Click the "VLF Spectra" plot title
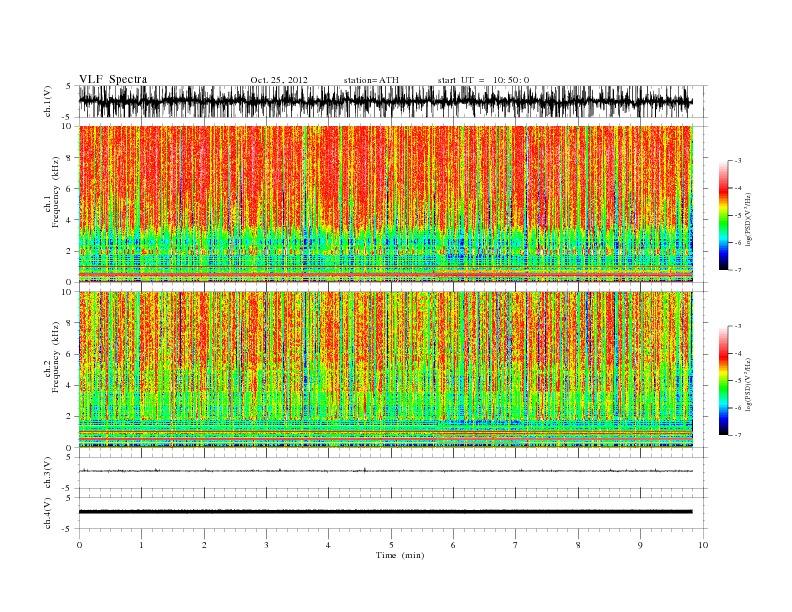 (113, 79)
